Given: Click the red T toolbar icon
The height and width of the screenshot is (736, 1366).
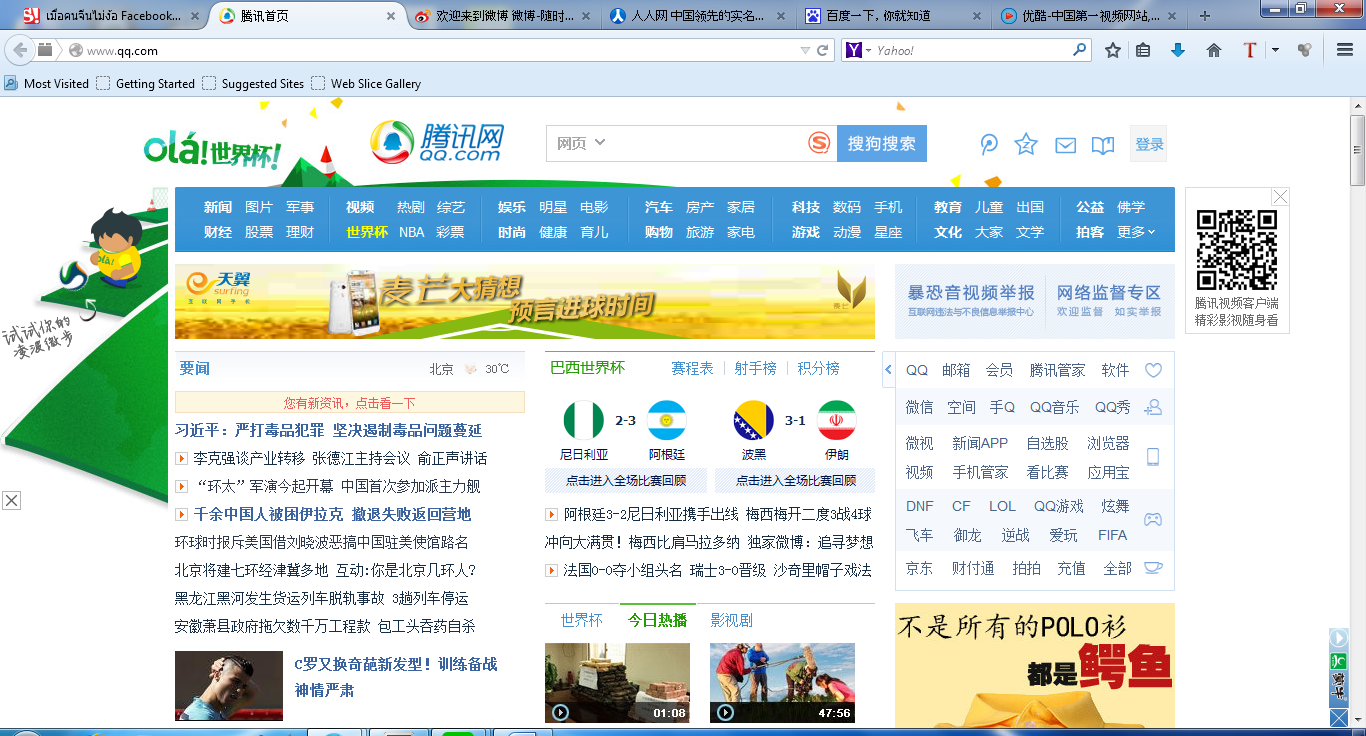Looking at the screenshot, I should point(1249,50).
